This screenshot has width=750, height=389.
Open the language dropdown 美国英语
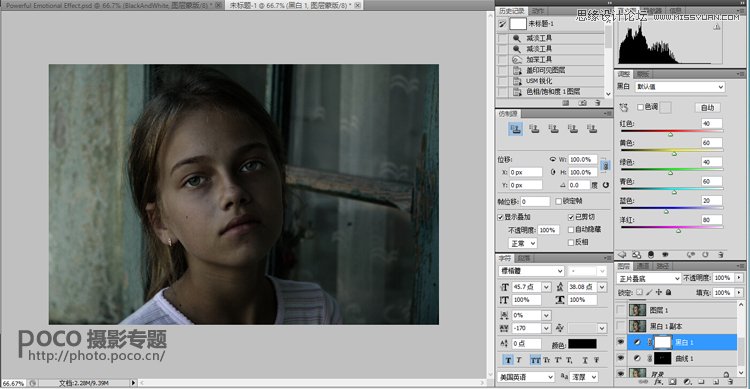coord(526,377)
